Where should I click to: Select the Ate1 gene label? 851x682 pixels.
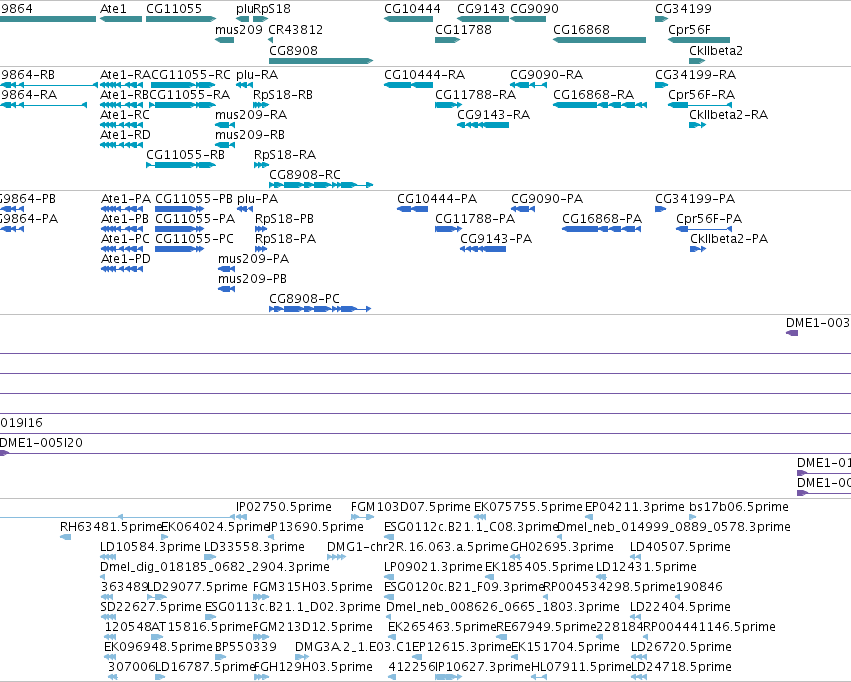(x=113, y=9)
